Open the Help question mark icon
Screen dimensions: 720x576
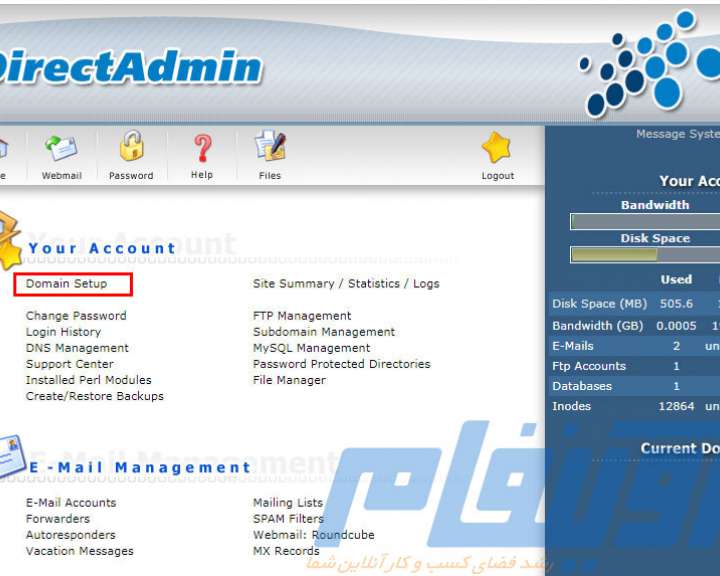click(x=202, y=148)
